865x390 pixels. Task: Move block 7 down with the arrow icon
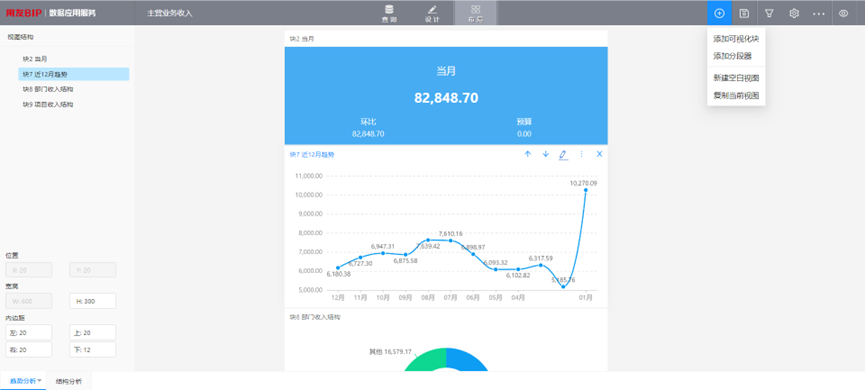point(546,154)
